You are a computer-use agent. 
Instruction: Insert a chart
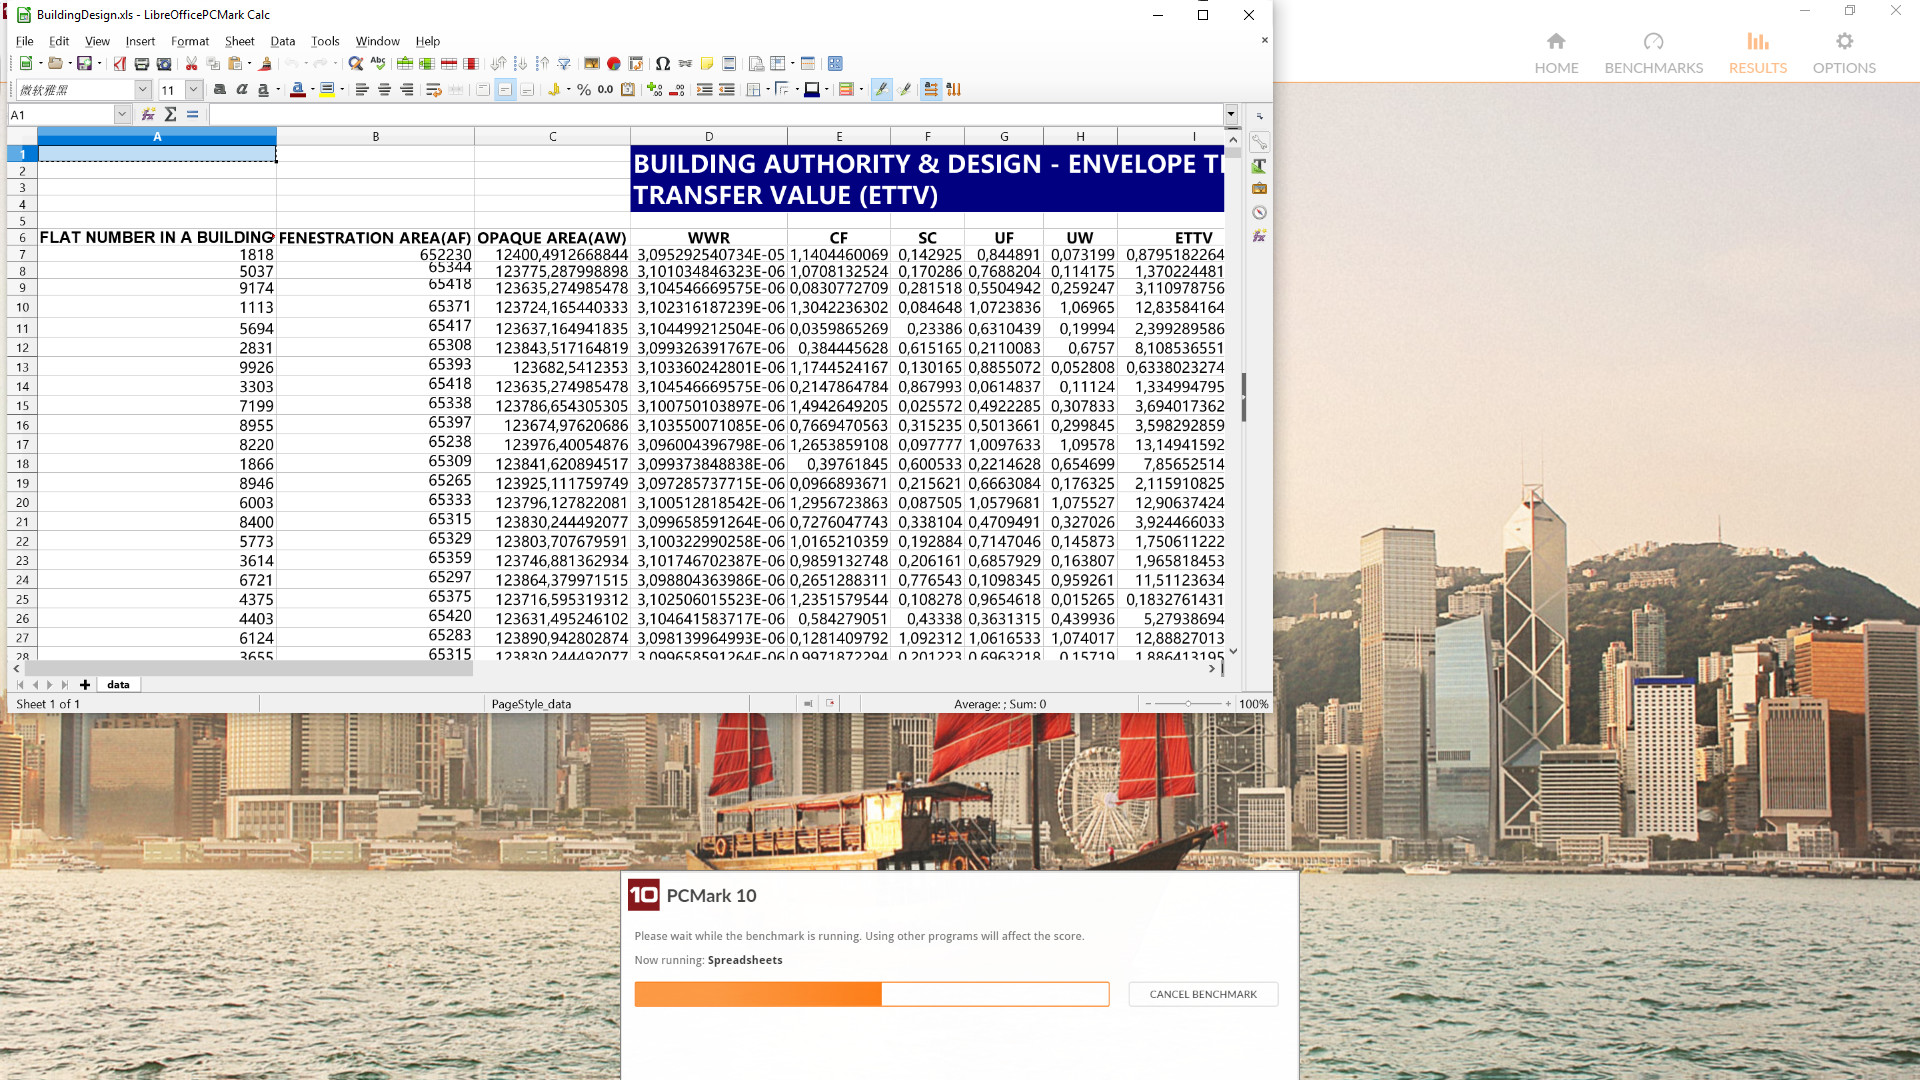click(613, 63)
